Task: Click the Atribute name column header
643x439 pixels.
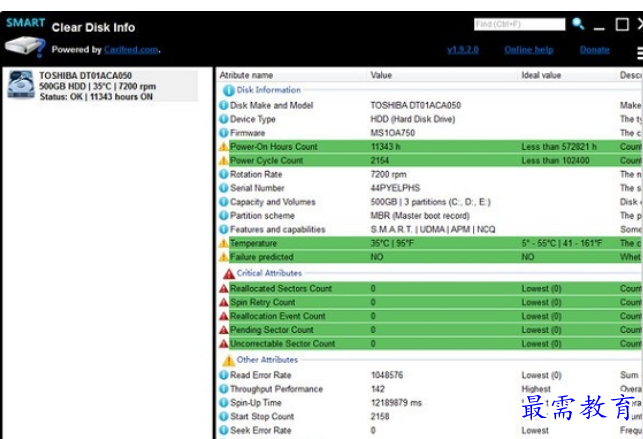Action: pos(246,75)
